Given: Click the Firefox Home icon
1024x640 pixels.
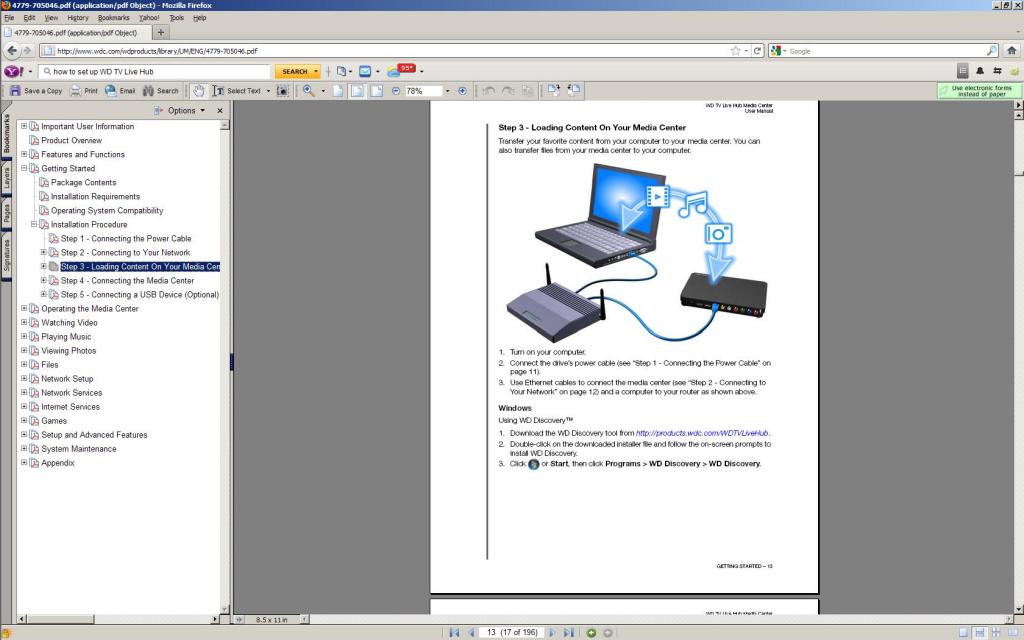Looking at the screenshot, I should (1012, 51).
